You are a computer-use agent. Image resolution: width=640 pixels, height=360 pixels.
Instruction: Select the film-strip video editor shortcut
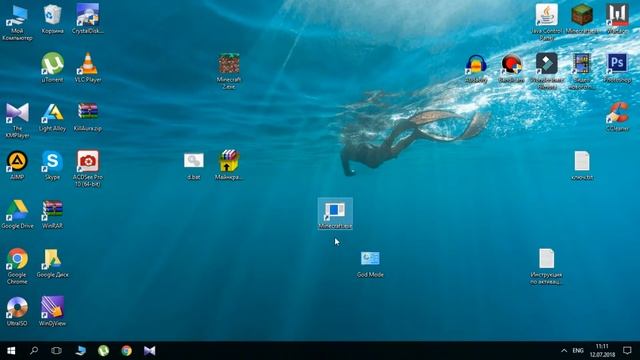coord(582,71)
